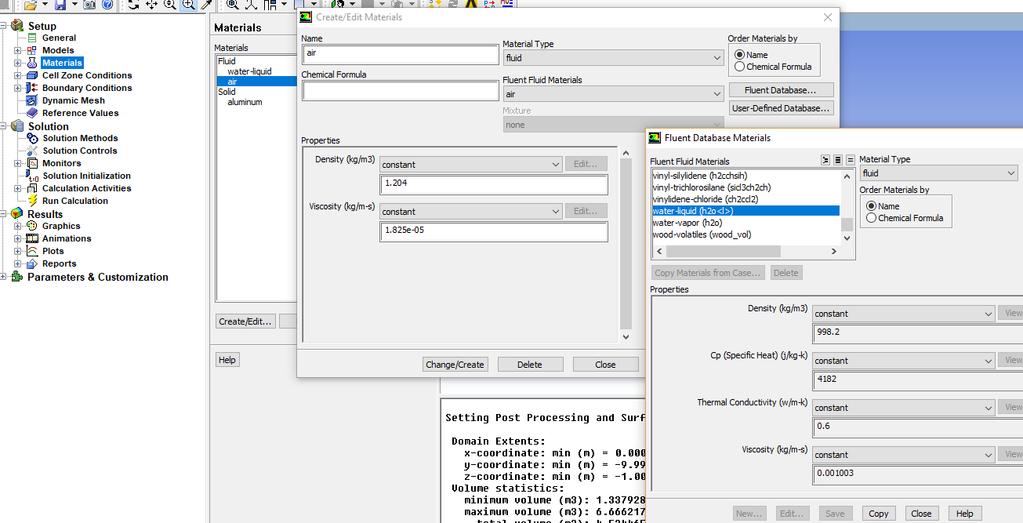Expand the Monitors tree node

point(18,163)
